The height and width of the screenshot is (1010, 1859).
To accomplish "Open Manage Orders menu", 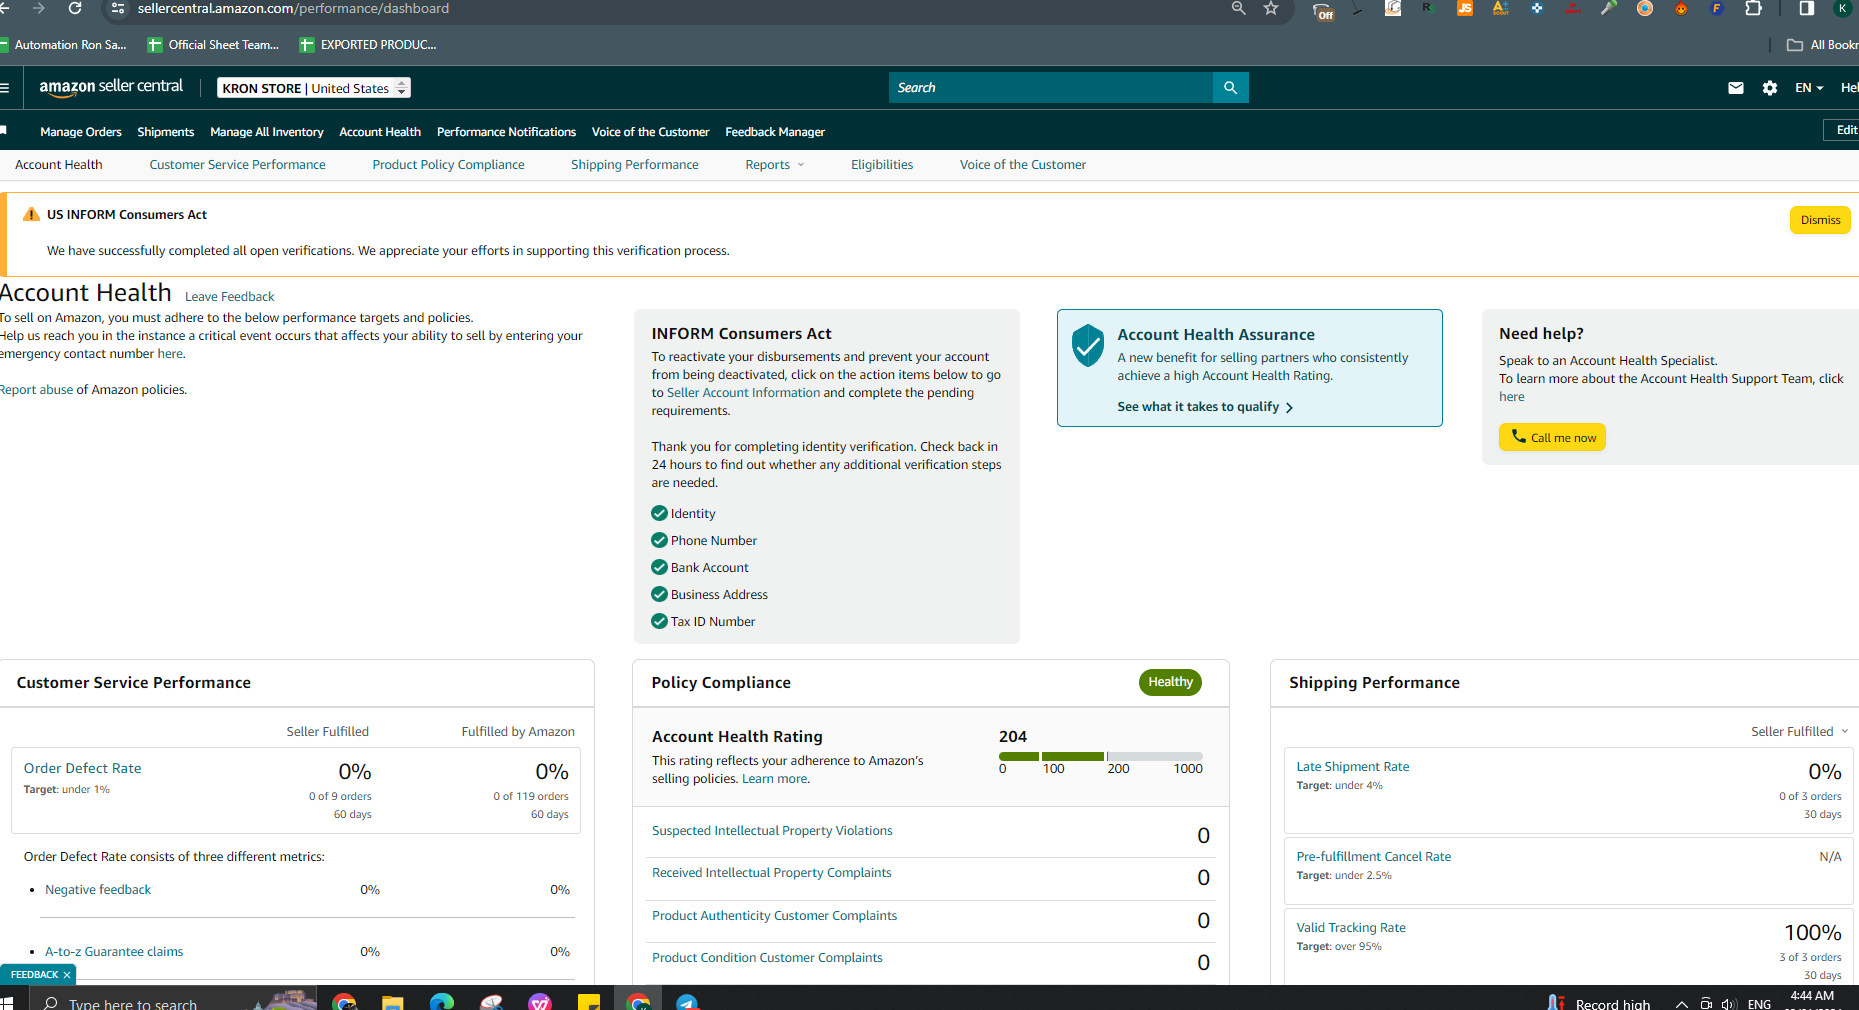I will click(x=81, y=132).
